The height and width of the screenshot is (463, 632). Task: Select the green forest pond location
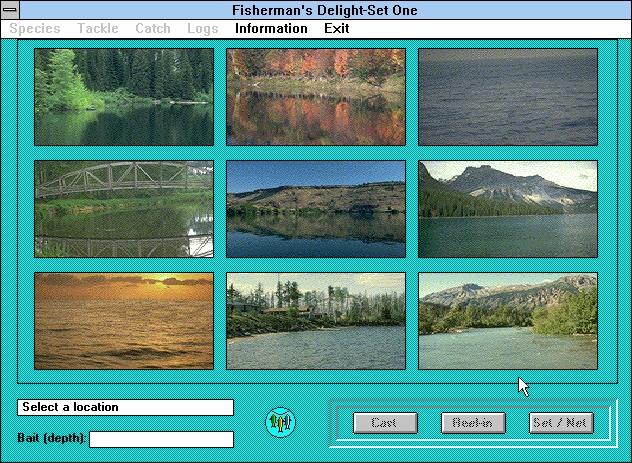(124, 97)
